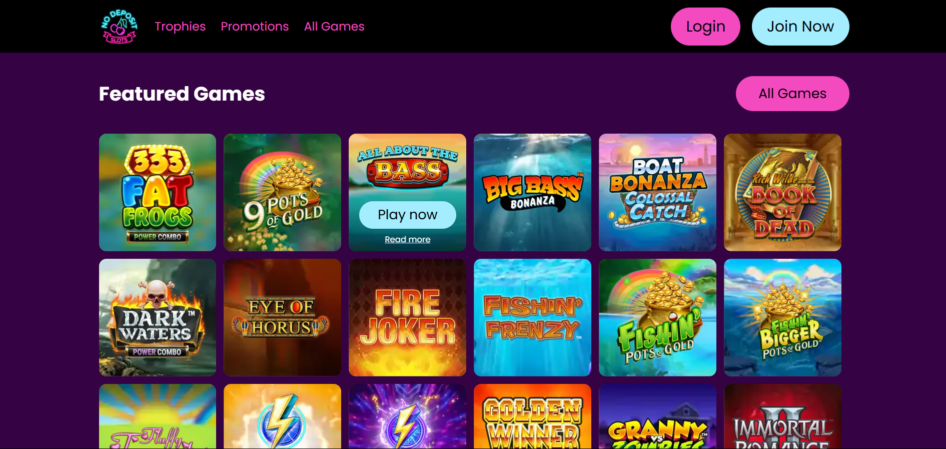Click the No Deposit Slots logo
This screenshot has width=946, height=449.
(x=119, y=27)
